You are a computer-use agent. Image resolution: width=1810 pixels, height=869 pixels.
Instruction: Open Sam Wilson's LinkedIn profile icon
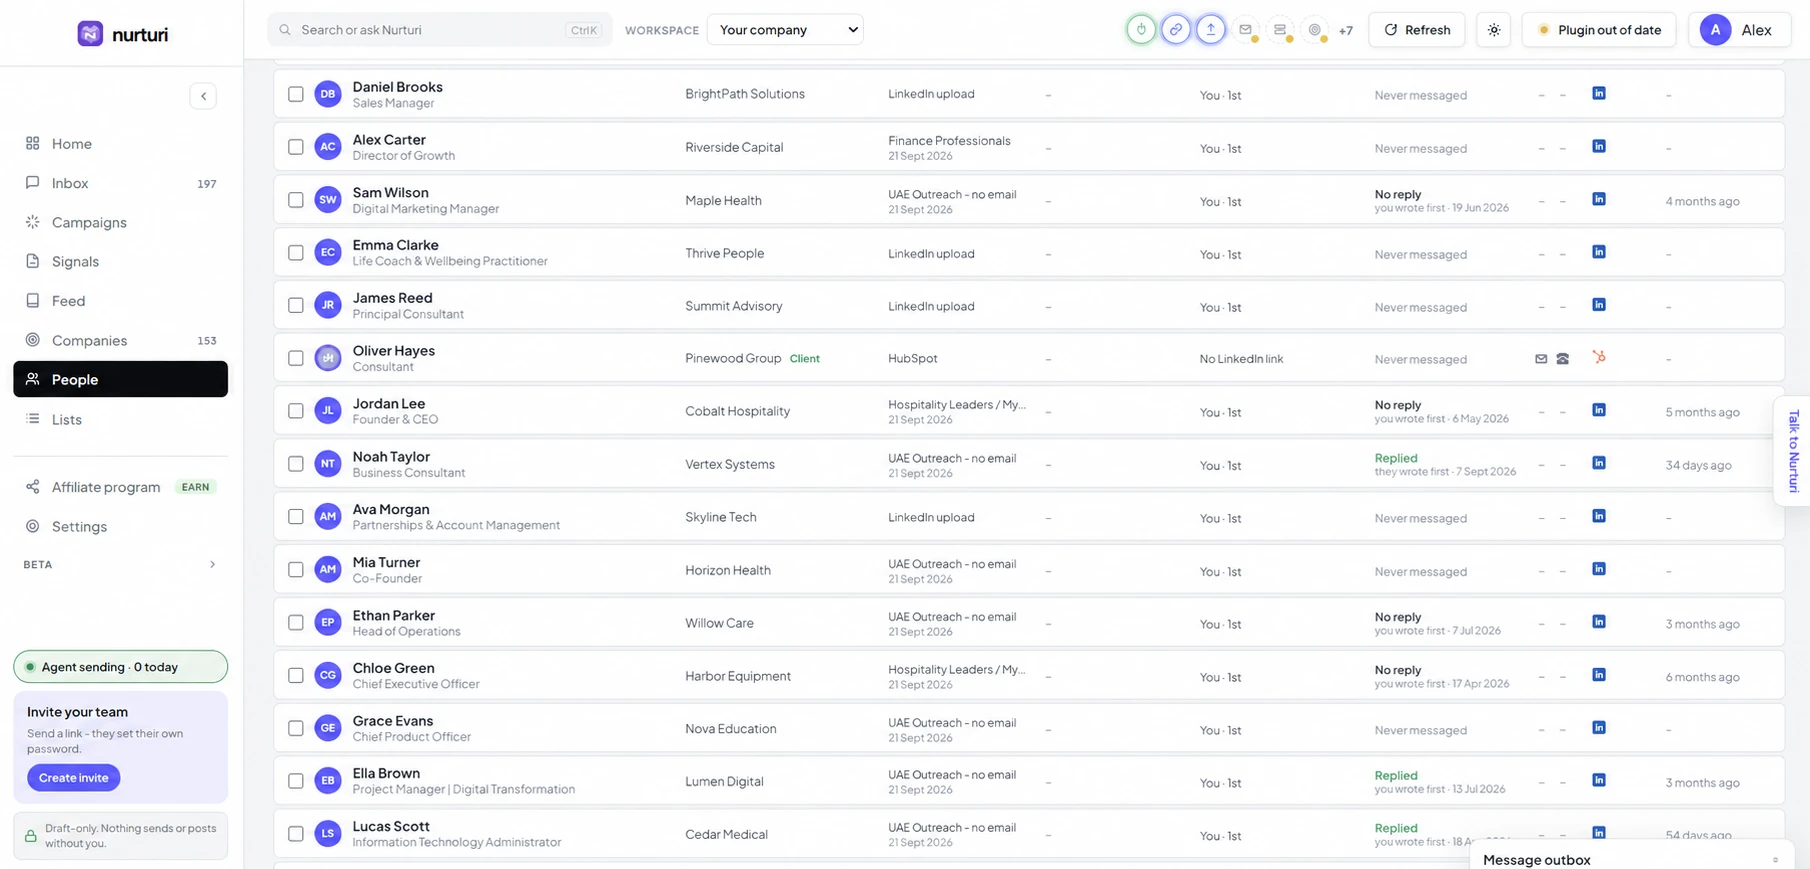tap(1599, 199)
